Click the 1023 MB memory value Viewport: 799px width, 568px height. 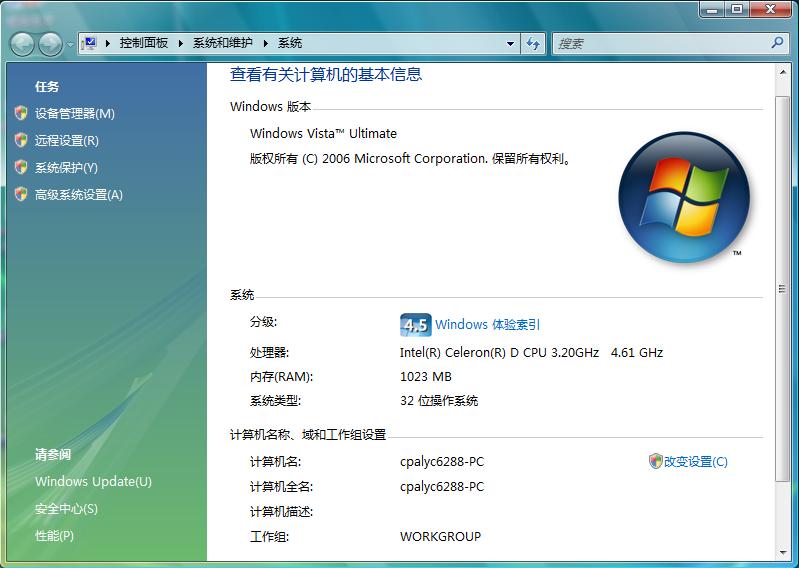tap(426, 376)
